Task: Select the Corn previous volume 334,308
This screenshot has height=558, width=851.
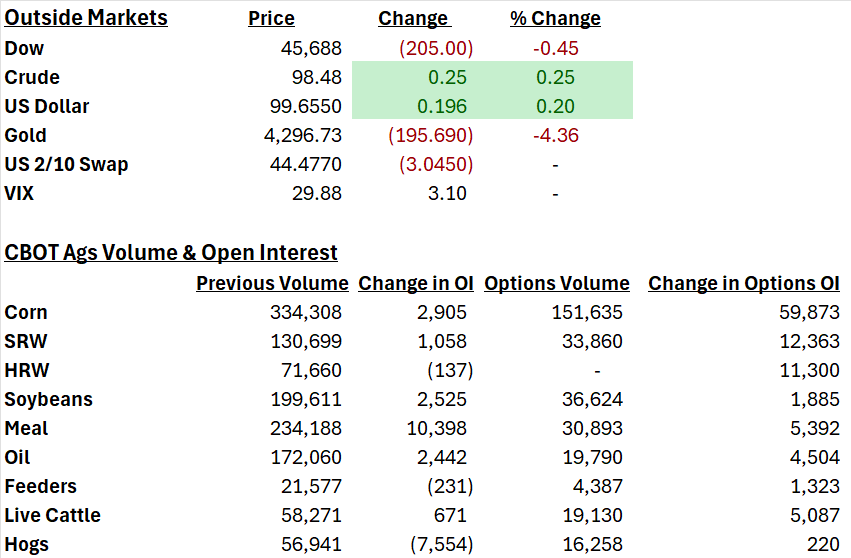Action: click(306, 312)
